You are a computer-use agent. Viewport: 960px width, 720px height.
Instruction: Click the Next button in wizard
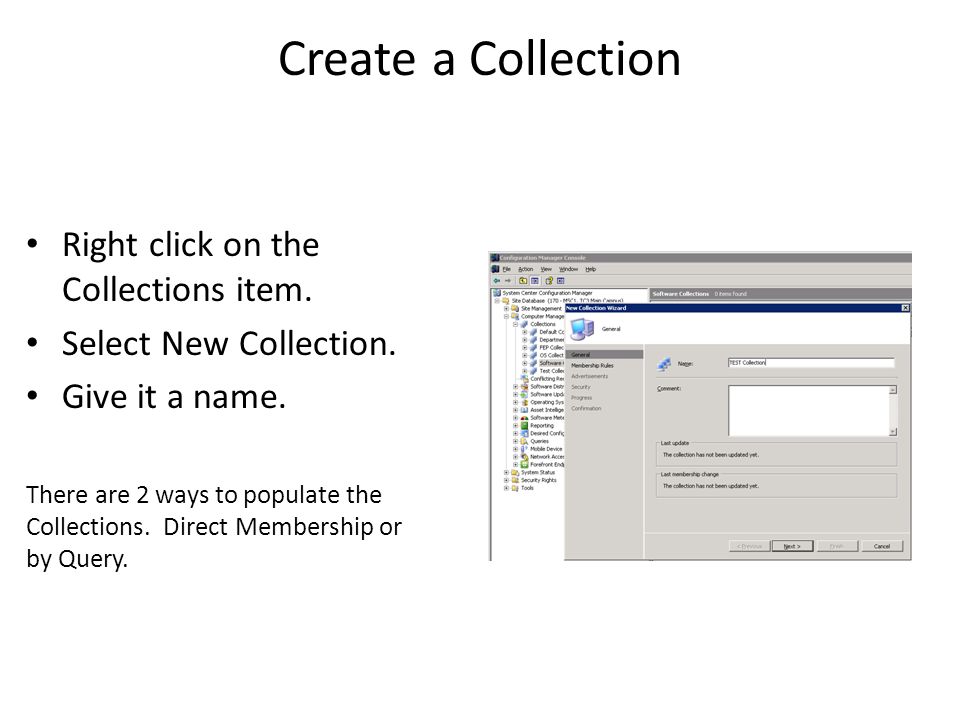click(792, 546)
